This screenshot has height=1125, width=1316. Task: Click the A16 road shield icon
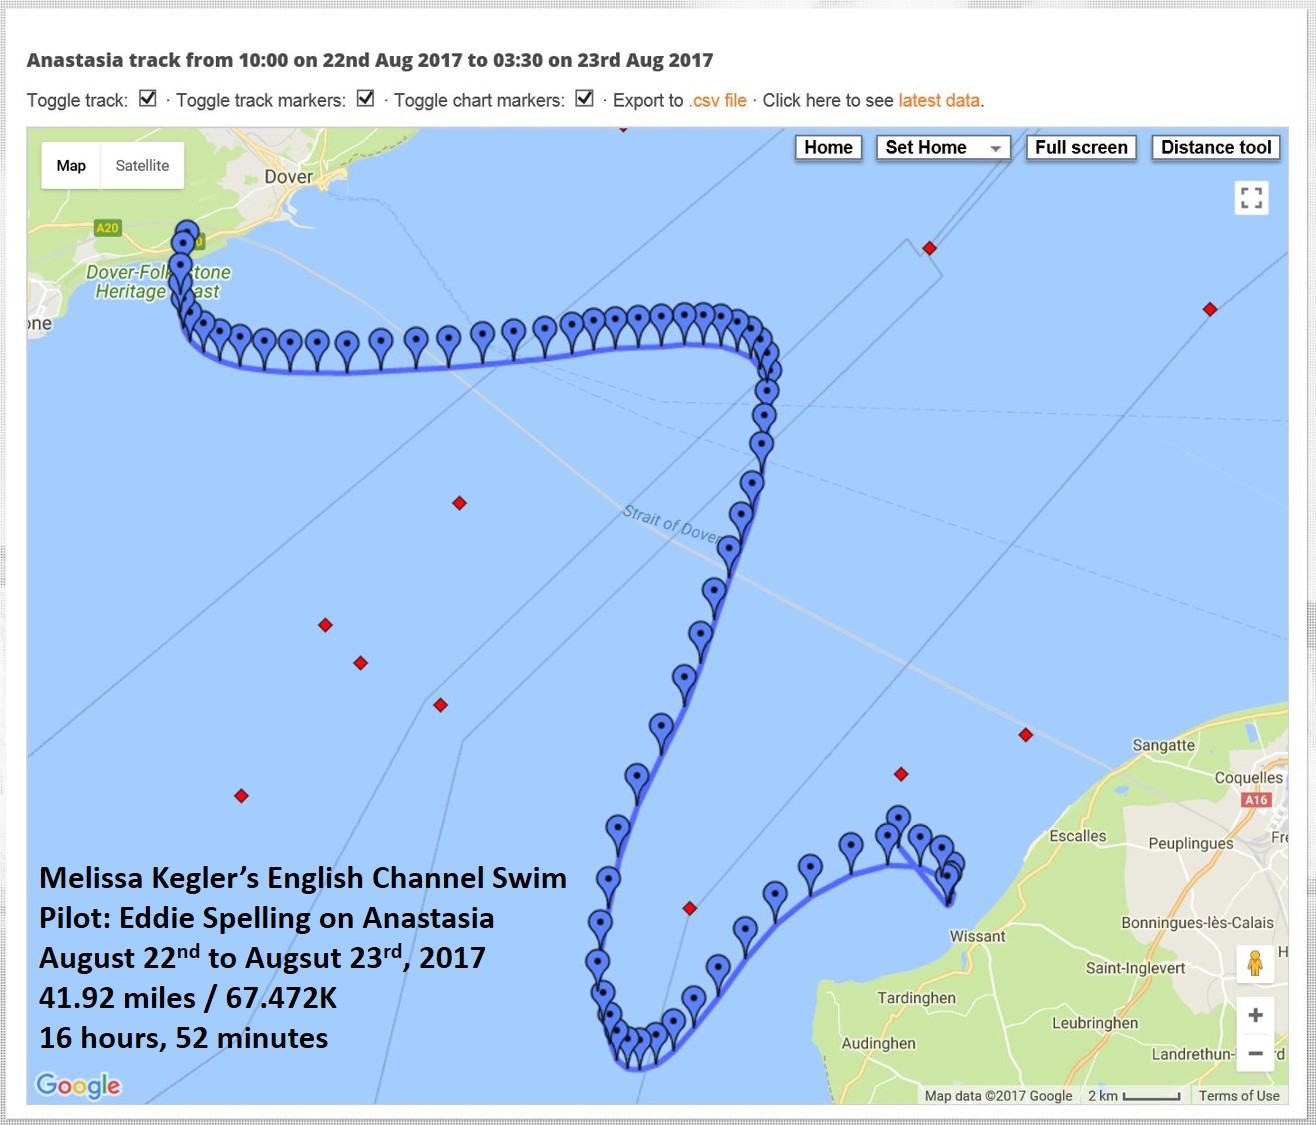pyautogui.click(x=1256, y=800)
